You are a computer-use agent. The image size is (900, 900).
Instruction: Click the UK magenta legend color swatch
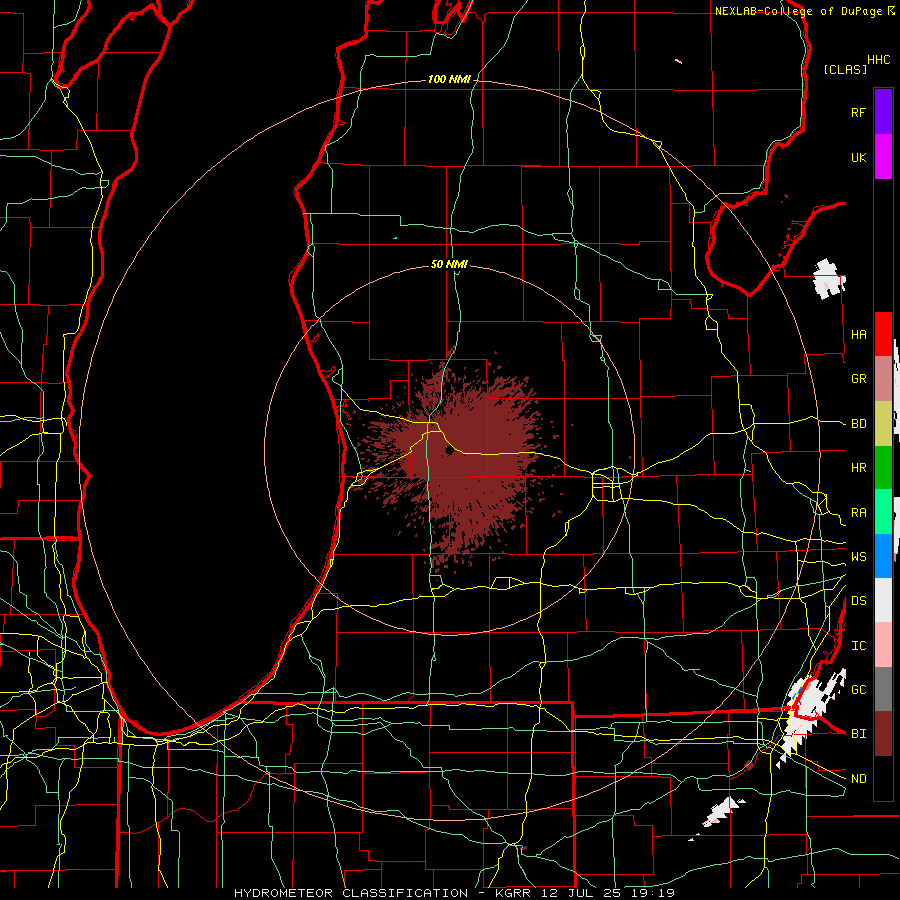pyautogui.click(x=883, y=157)
